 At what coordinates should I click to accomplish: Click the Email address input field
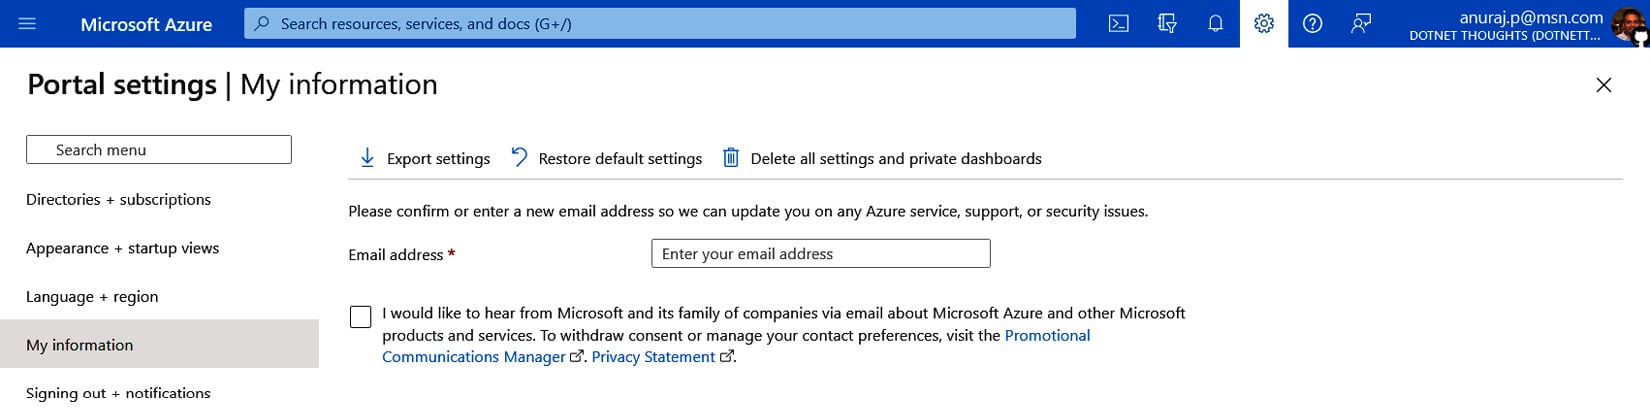(x=820, y=254)
